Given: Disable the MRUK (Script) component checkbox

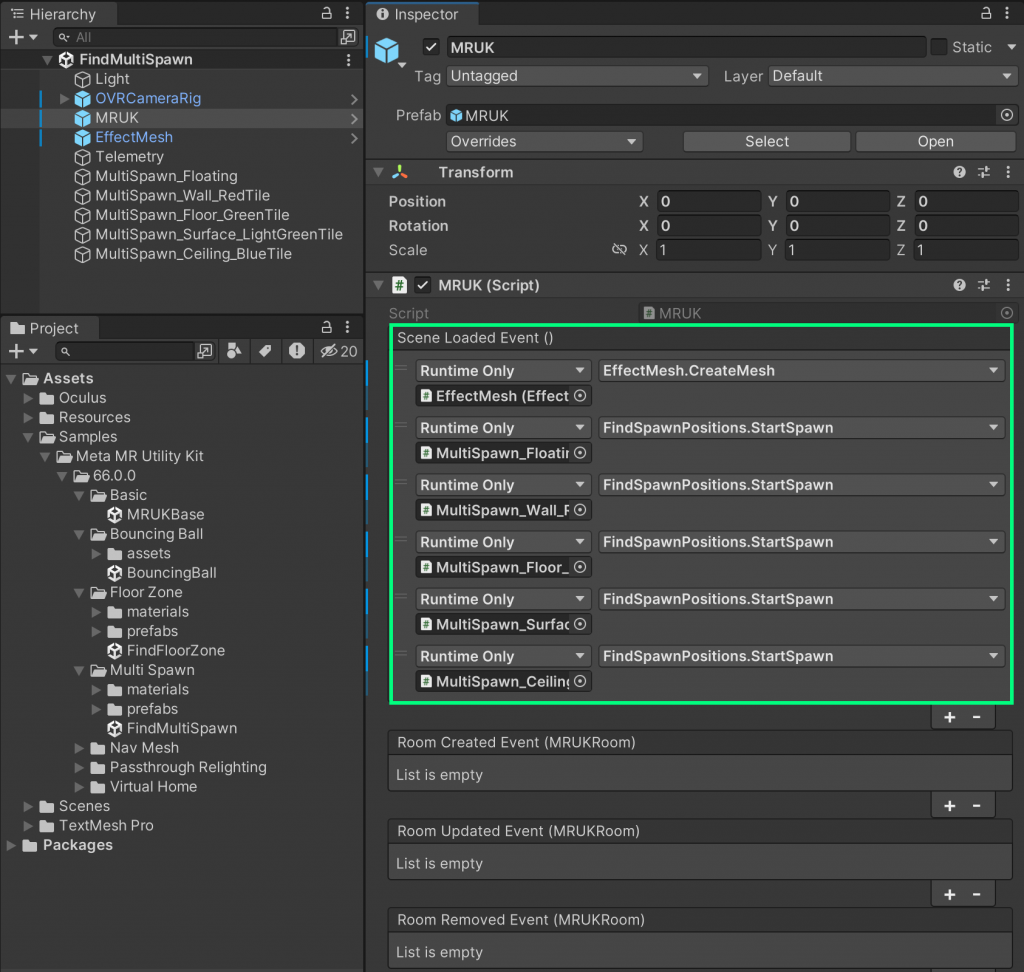Looking at the screenshot, I should tap(423, 285).
